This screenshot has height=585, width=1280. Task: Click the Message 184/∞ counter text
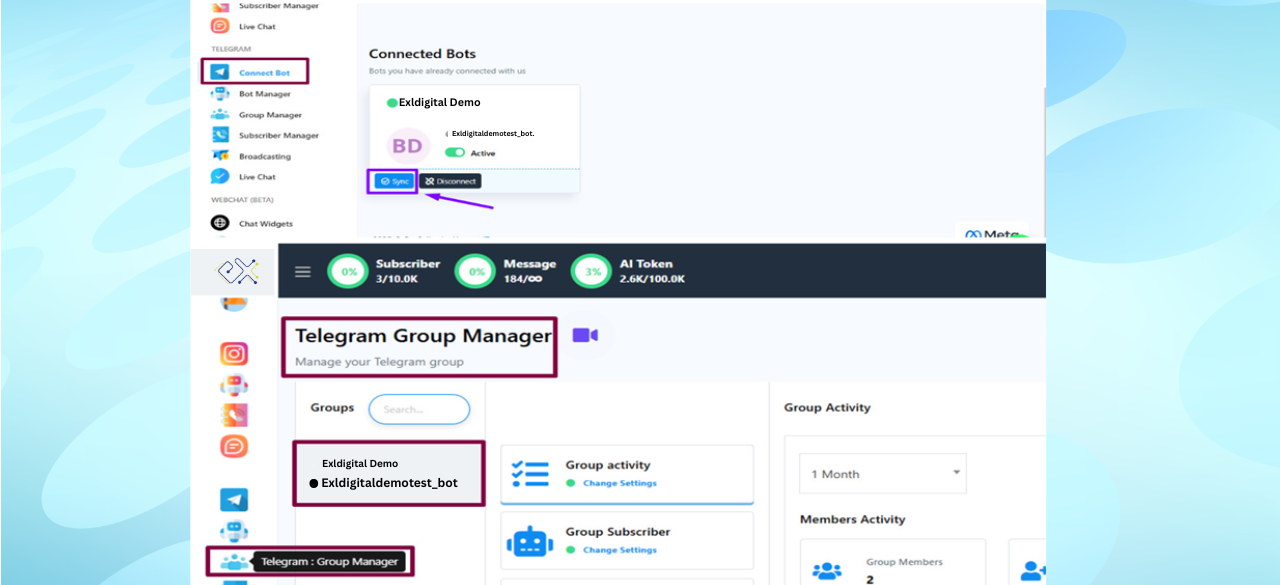pyautogui.click(x=523, y=279)
